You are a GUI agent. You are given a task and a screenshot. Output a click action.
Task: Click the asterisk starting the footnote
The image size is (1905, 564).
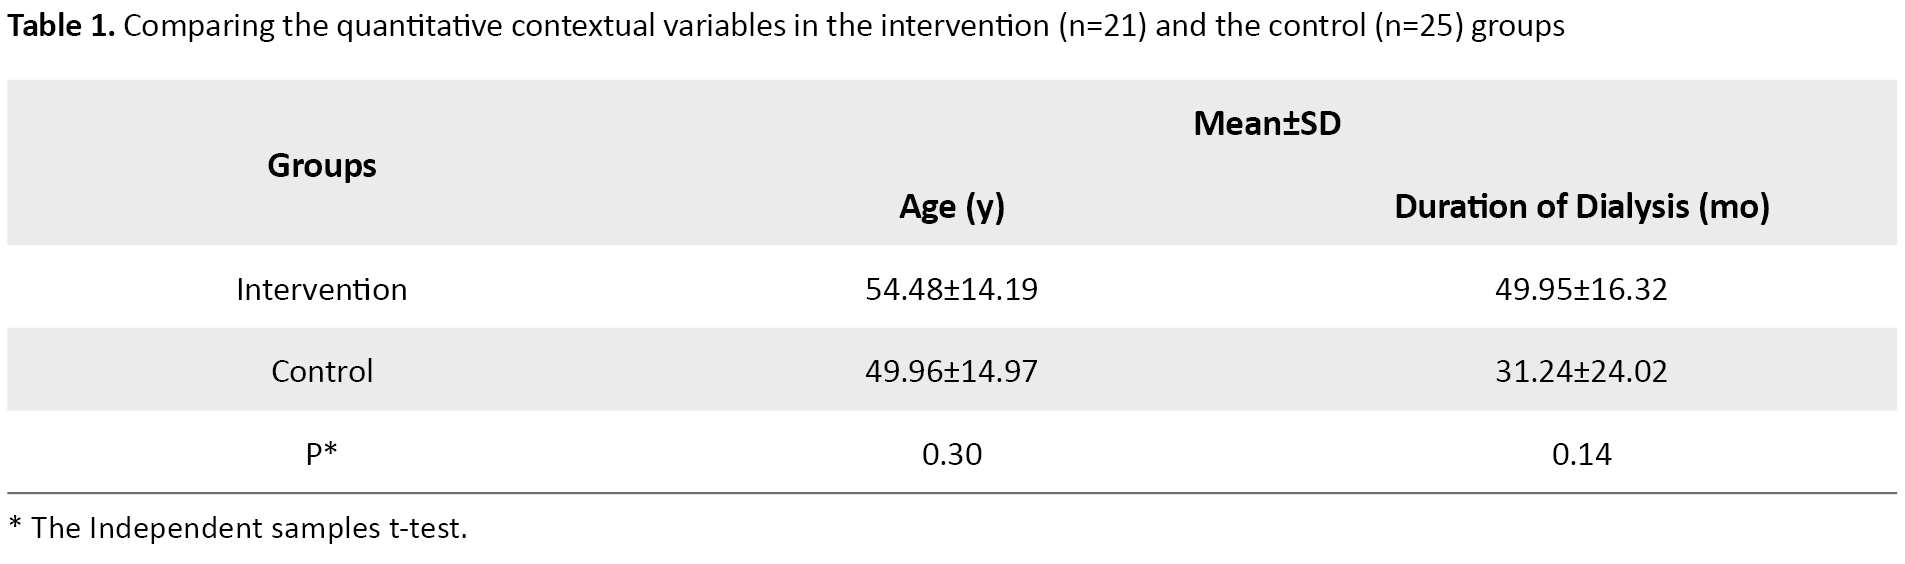(14, 524)
